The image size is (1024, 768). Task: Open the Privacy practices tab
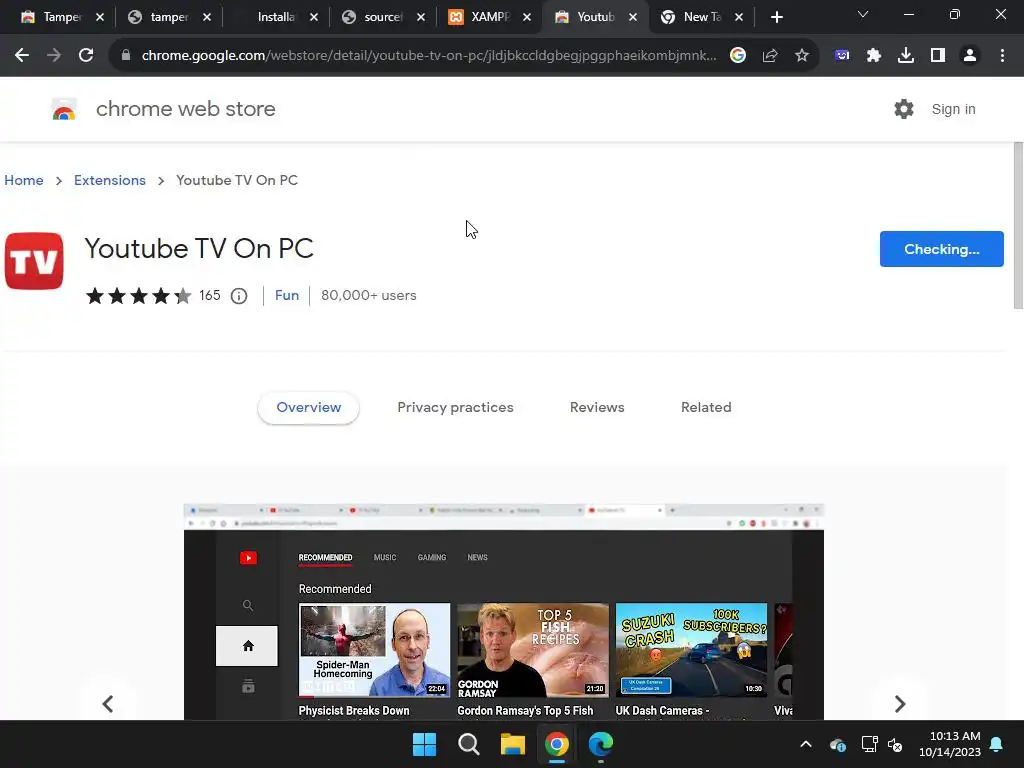click(455, 408)
